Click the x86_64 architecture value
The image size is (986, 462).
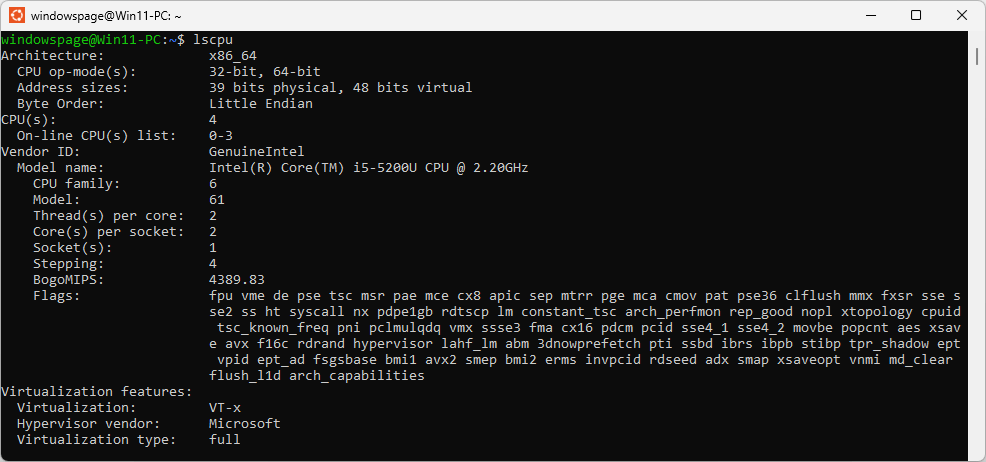(233, 55)
